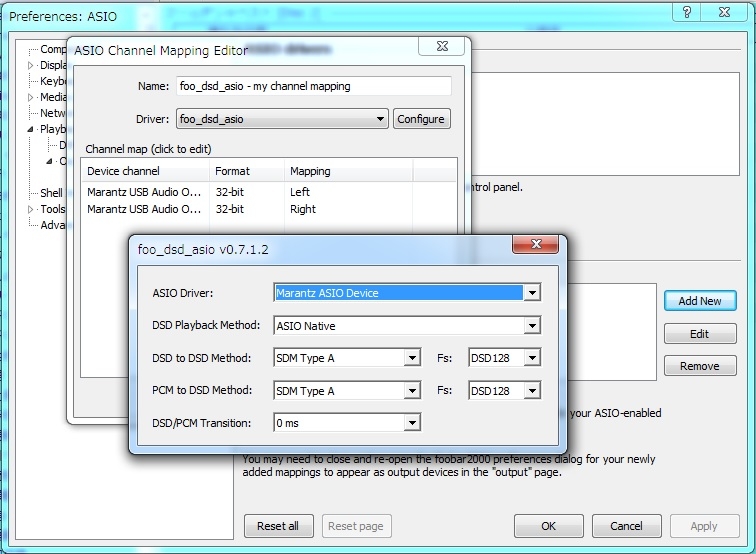
Task: Click Mapping column header
Action: (x=349, y=171)
